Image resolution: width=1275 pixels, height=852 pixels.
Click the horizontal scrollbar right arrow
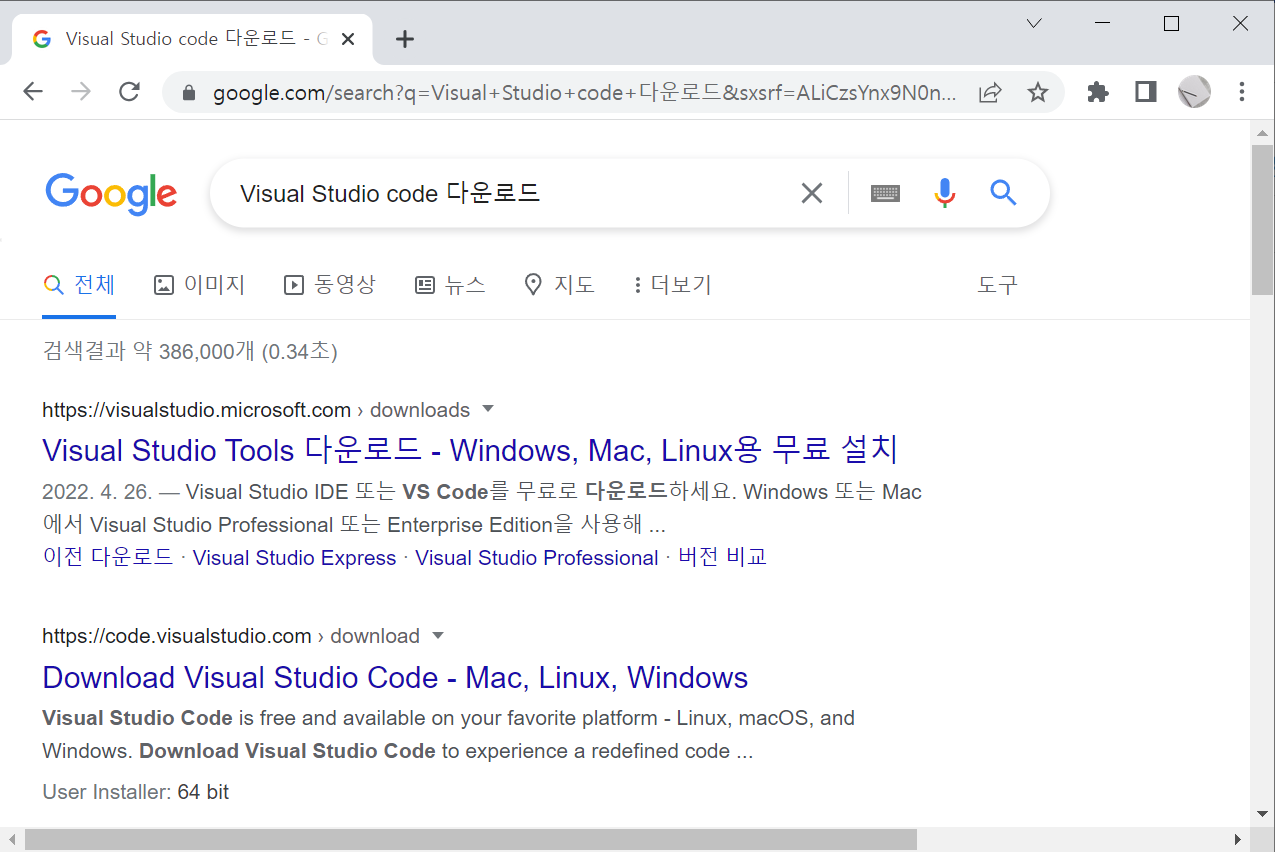pos(1239,840)
